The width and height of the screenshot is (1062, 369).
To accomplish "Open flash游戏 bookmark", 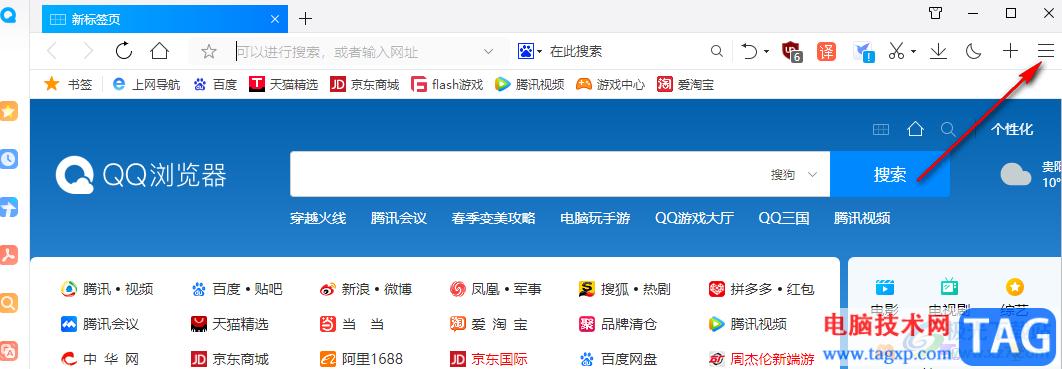I will (x=447, y=85).
